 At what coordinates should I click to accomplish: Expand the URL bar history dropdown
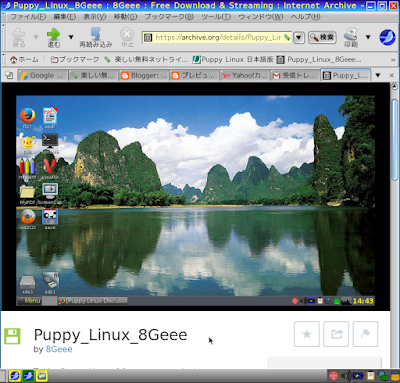[x=299, y=37]
